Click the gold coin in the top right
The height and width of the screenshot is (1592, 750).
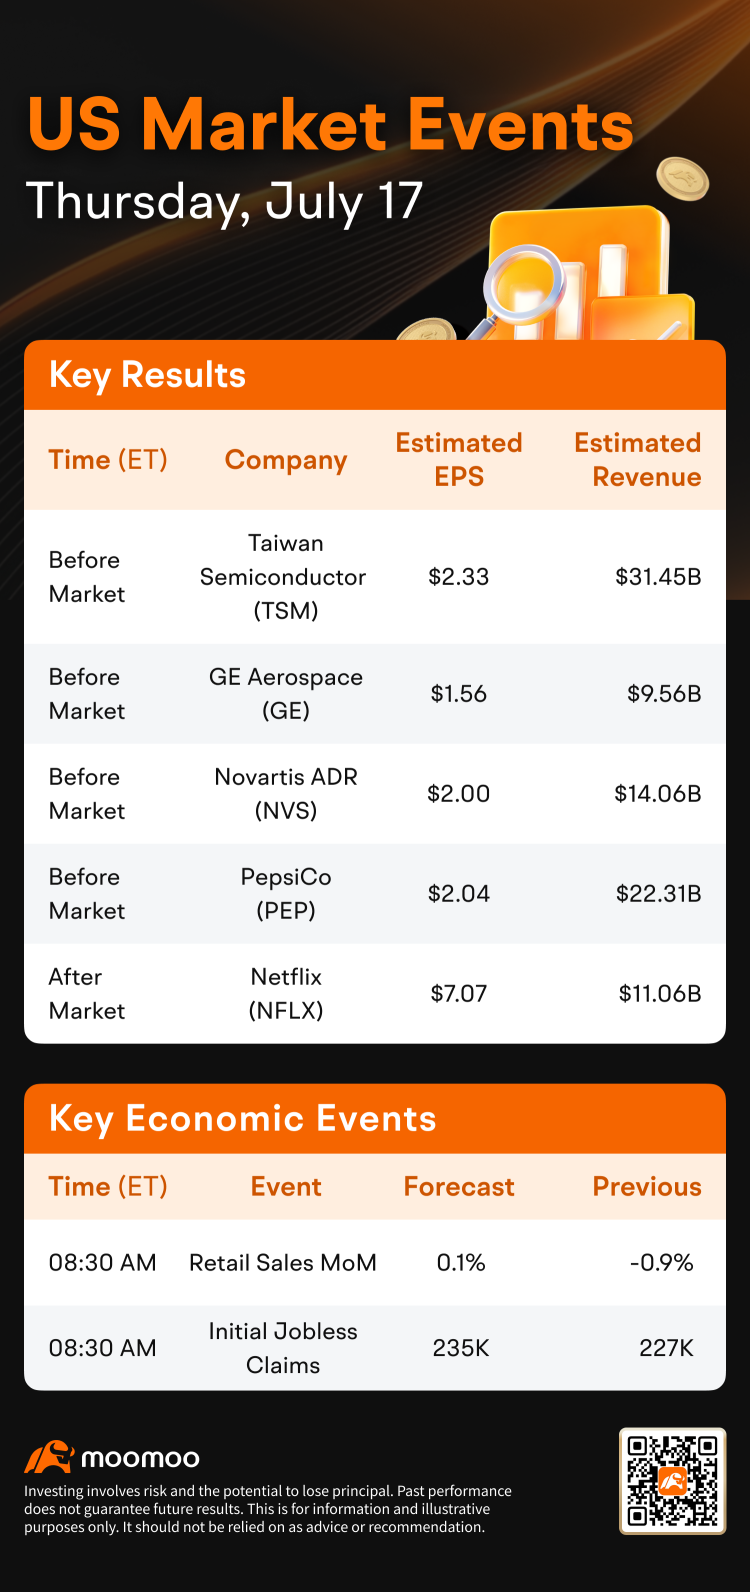pyautogui.click(x=682, y=180)
